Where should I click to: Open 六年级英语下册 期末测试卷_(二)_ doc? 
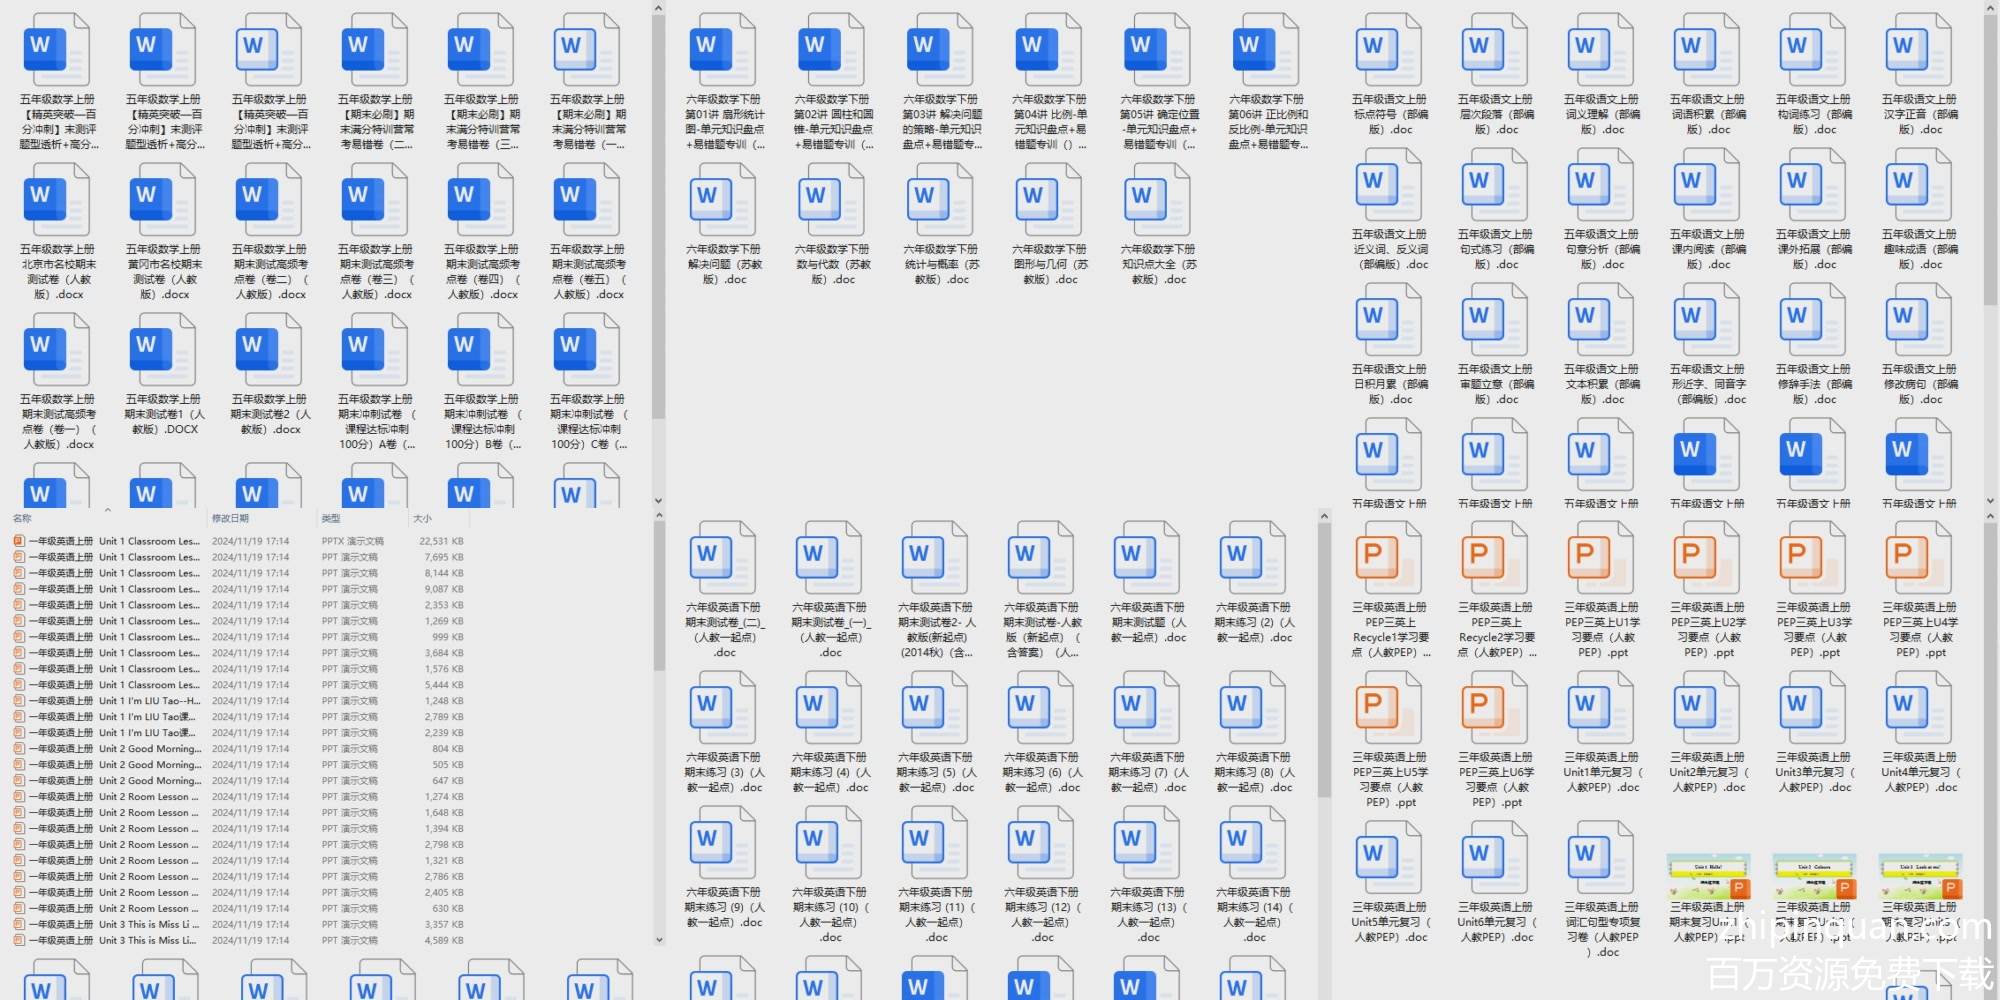[724, 590]
